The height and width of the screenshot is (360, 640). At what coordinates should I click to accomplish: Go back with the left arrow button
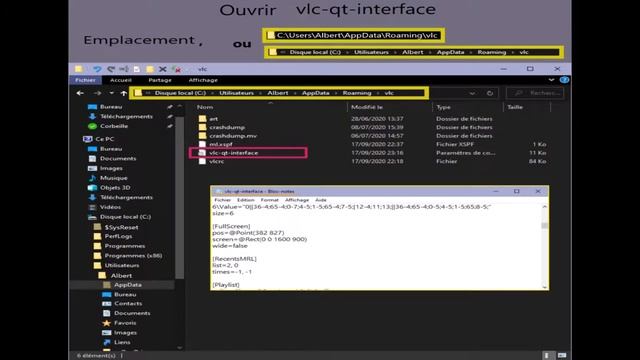tap(80, 93)
